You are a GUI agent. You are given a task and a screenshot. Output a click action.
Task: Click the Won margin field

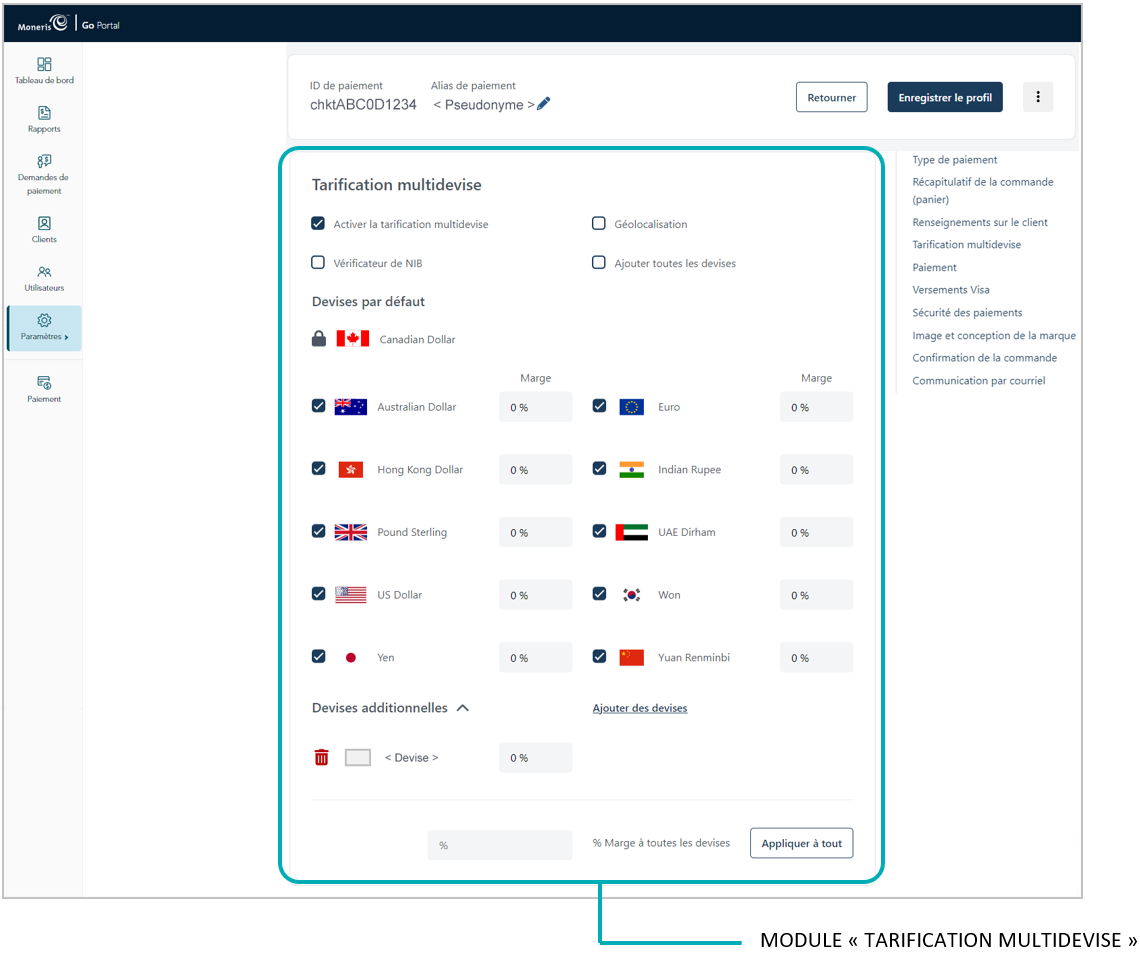[x=816, y=595]
